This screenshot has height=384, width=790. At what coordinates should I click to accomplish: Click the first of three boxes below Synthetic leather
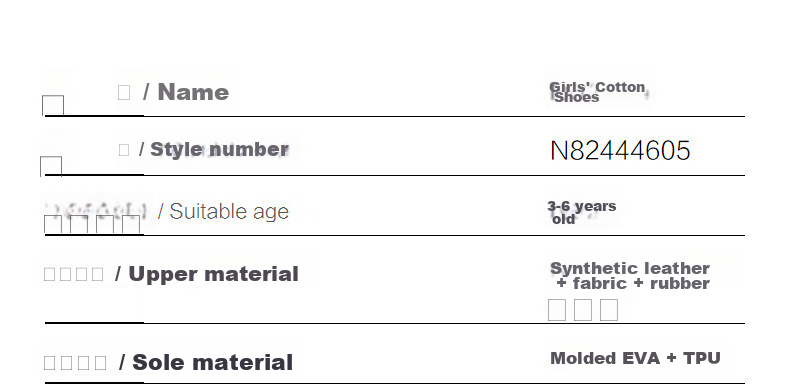click(557, 309)
